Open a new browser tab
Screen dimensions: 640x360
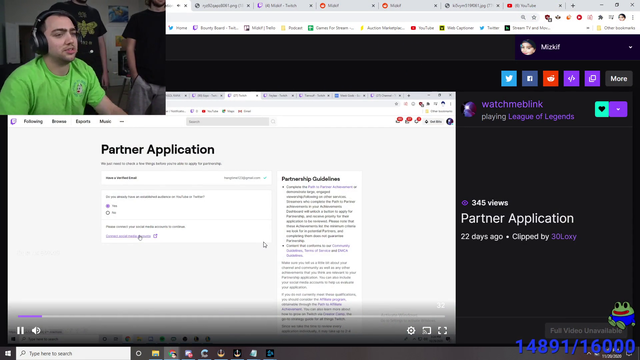click(573, 6)
